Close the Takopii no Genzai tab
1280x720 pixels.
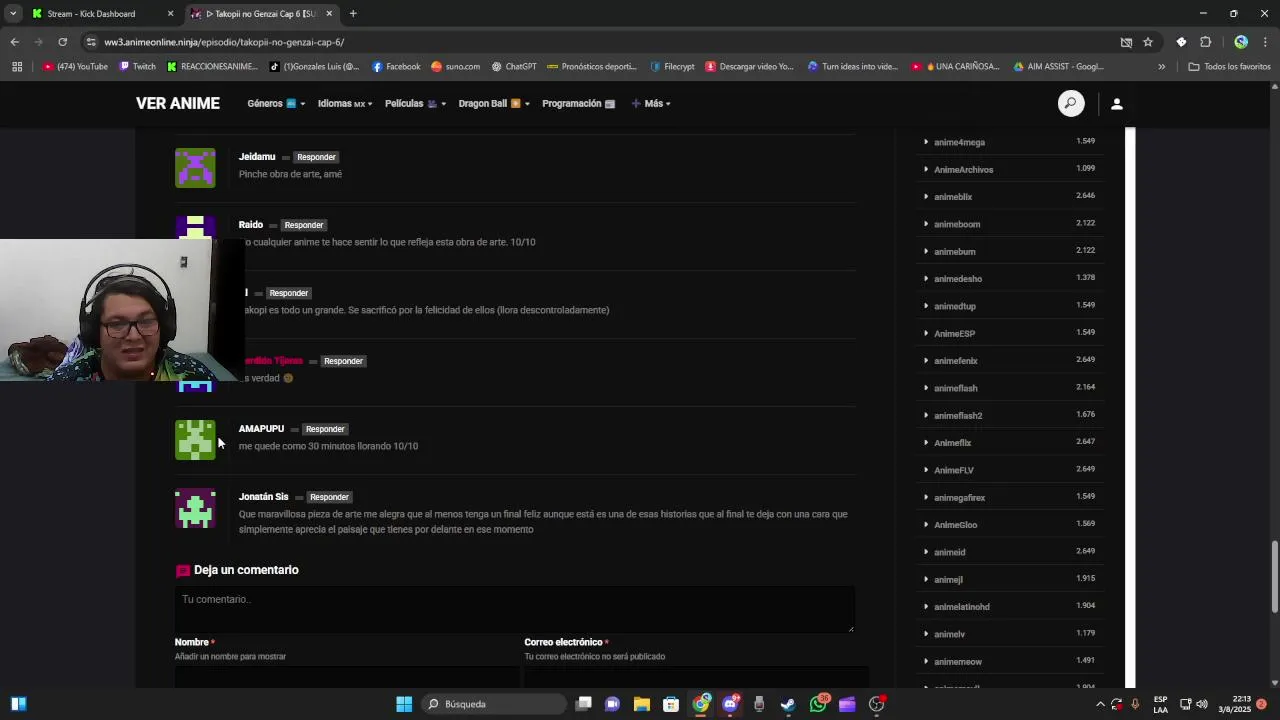[329, 14]
